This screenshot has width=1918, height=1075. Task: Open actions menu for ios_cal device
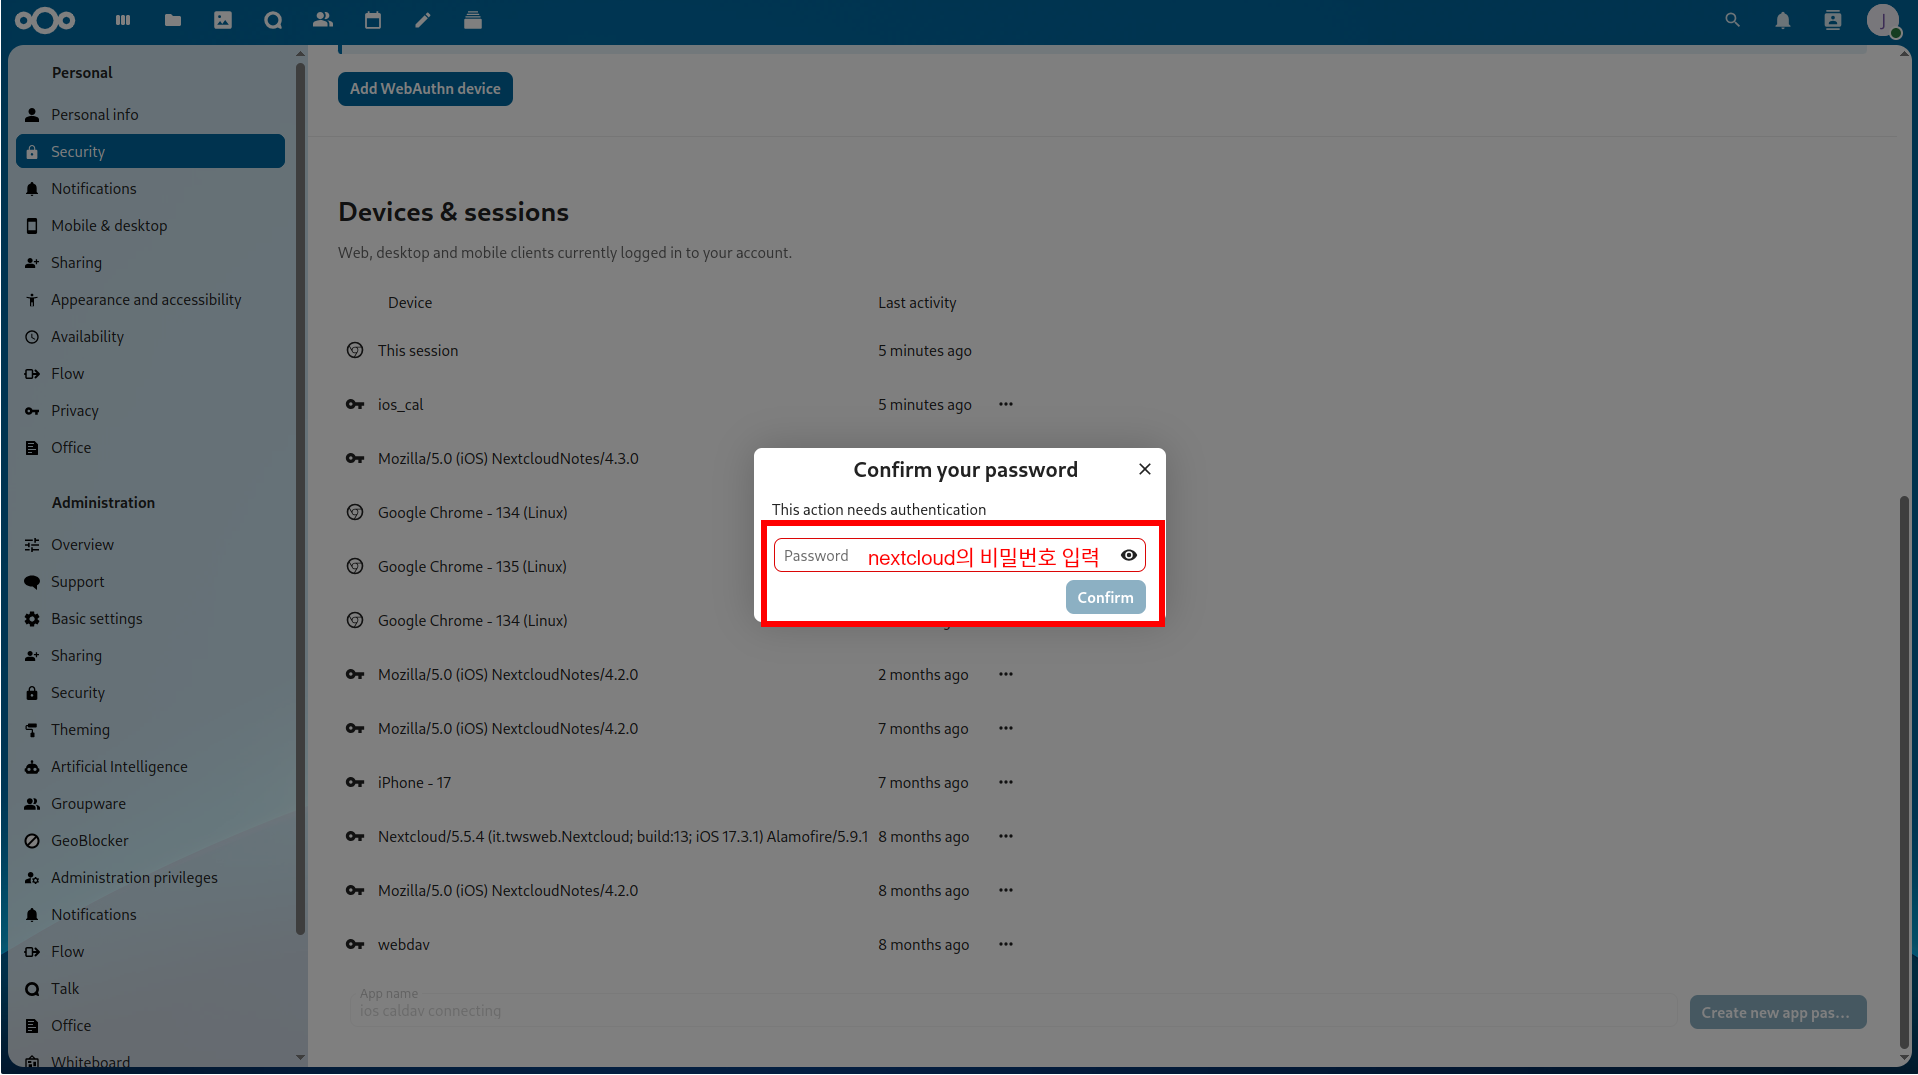point(1005,404)
